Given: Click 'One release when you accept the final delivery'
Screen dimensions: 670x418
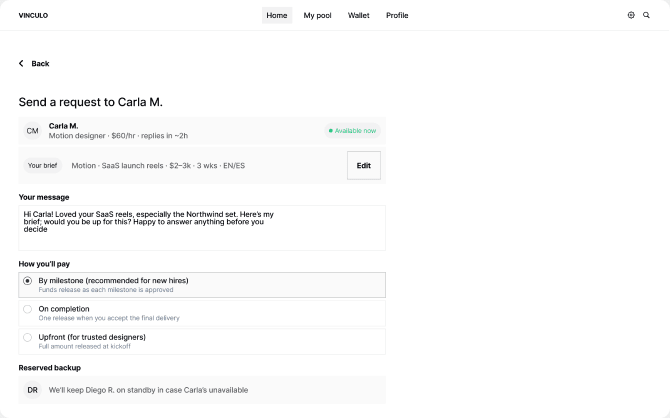Looking at the screenshot, I should [x=109, y=318].
